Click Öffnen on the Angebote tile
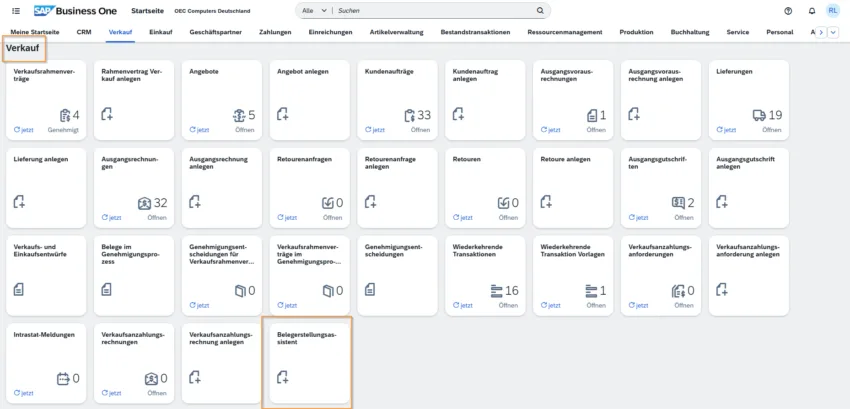 click(244, 130)
